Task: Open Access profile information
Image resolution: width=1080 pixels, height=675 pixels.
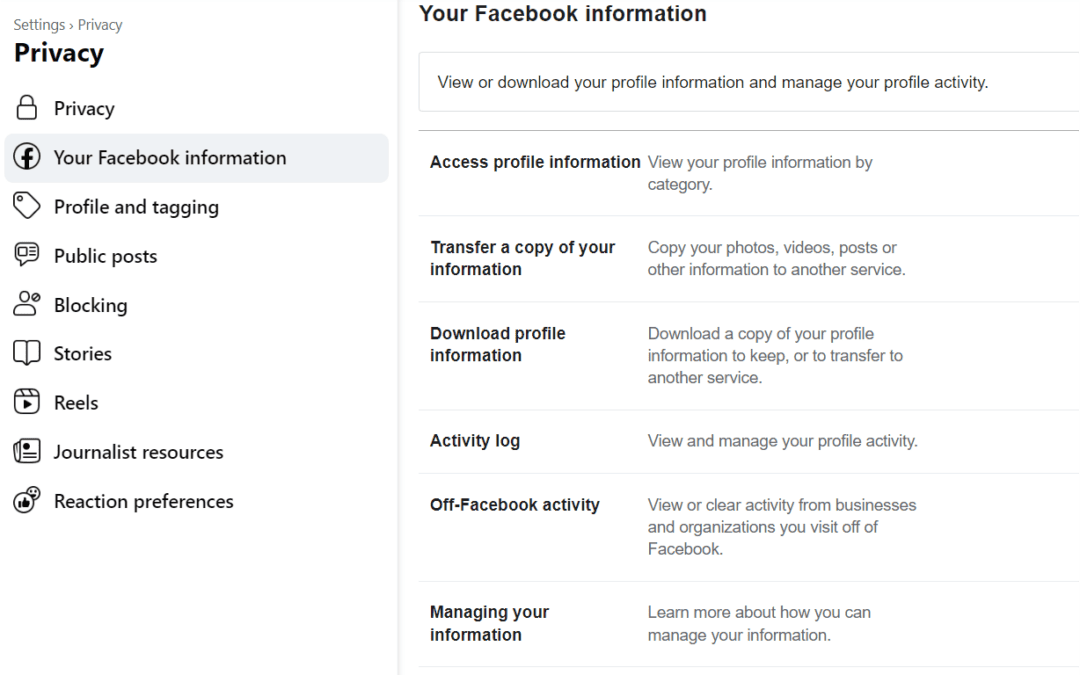Action: click(x=535, y=162)
